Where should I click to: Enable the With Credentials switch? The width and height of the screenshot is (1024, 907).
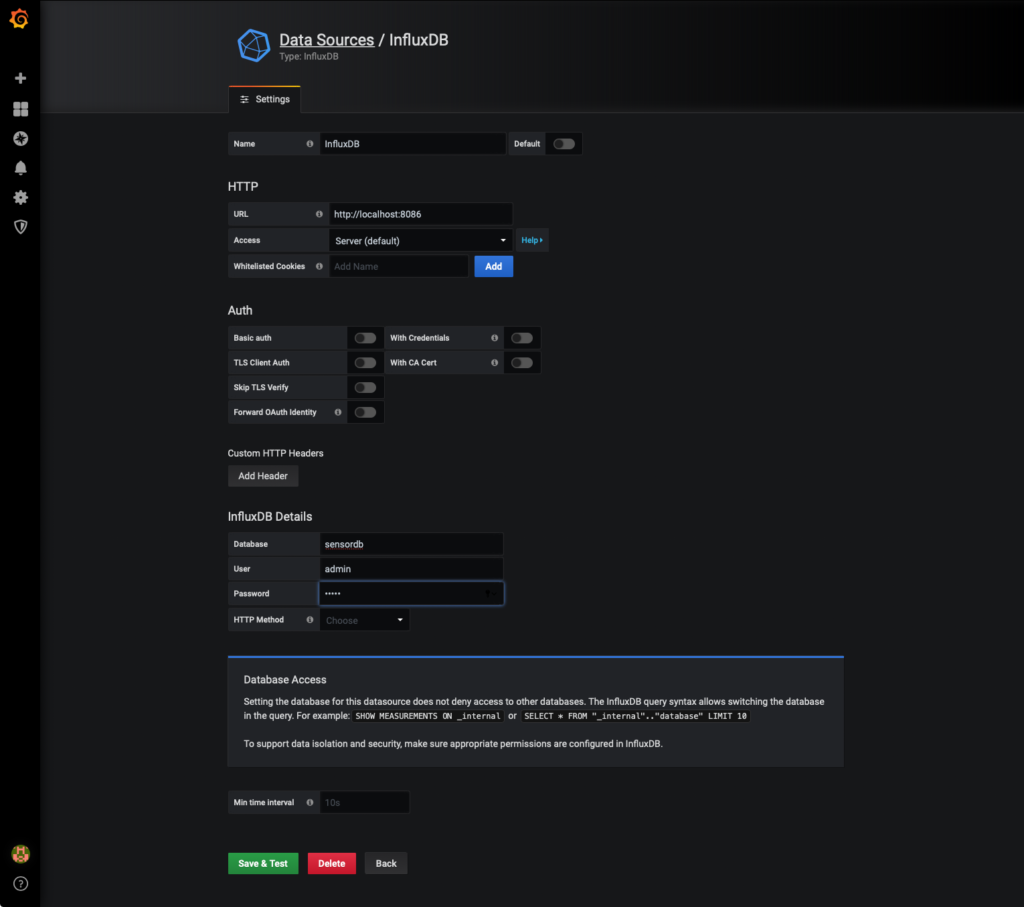[522, 338]
